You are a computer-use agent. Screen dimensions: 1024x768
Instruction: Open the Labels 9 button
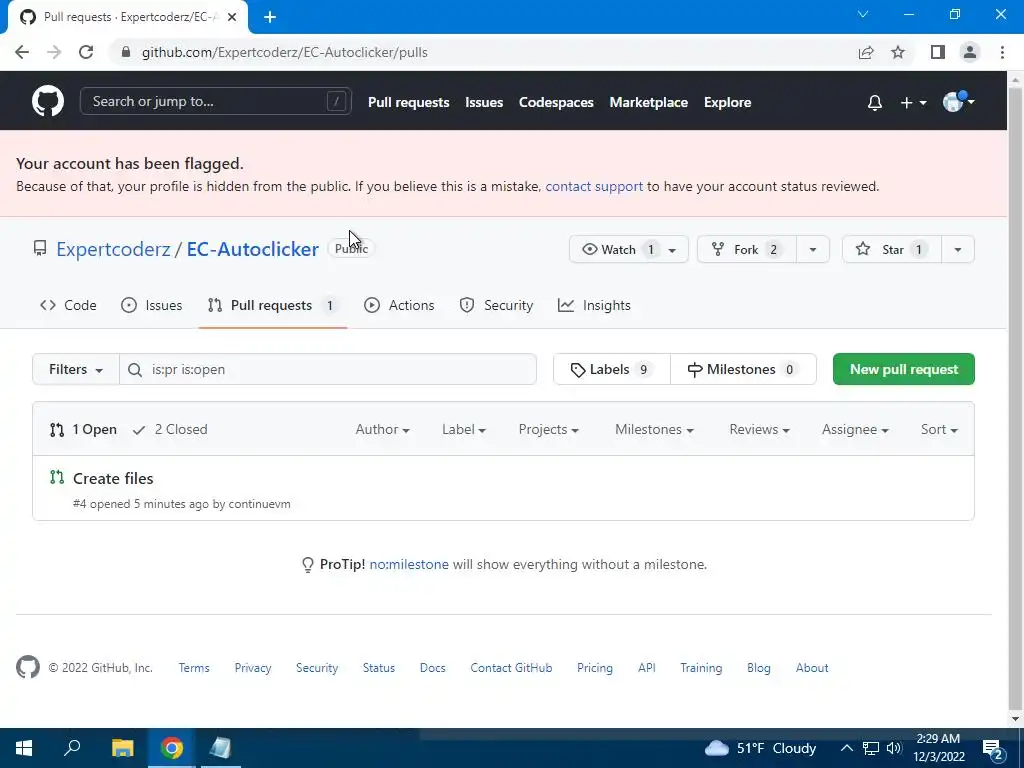coord(612,369)
